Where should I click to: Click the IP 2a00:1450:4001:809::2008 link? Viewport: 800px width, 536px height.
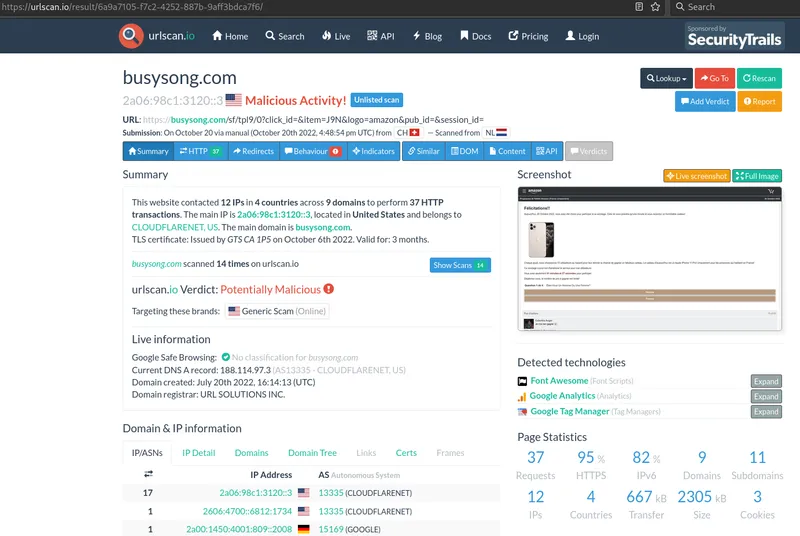(239, 529)
